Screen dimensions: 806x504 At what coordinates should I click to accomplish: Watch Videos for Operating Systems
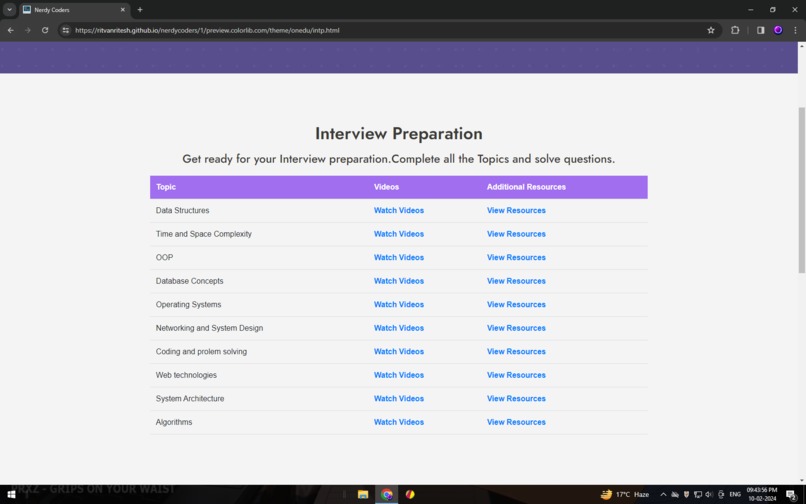click(x=399, y=304)
